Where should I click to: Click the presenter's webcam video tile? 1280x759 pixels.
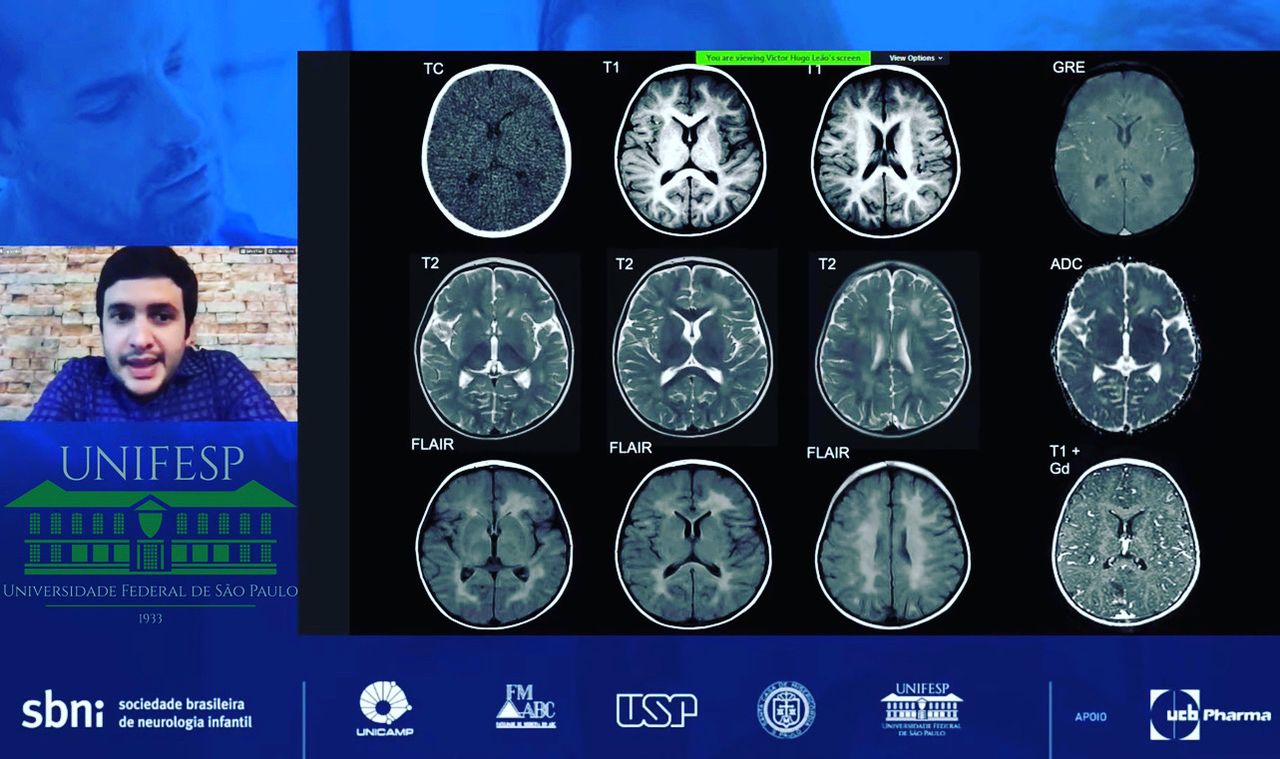point(149,333)
